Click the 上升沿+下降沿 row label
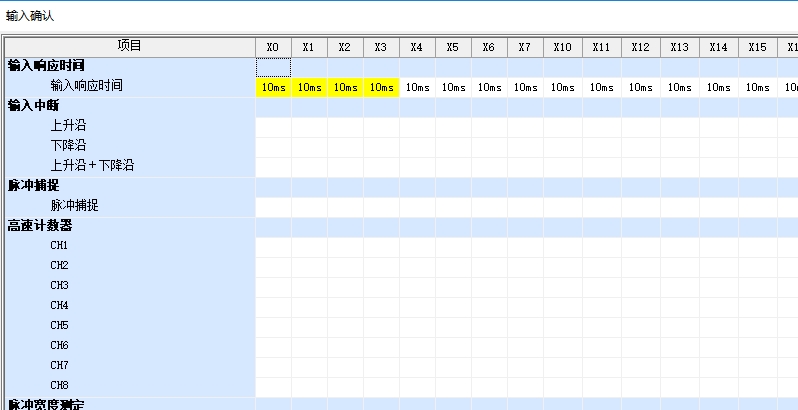Screen dimensions: 798x410 (x=92, y=166)
